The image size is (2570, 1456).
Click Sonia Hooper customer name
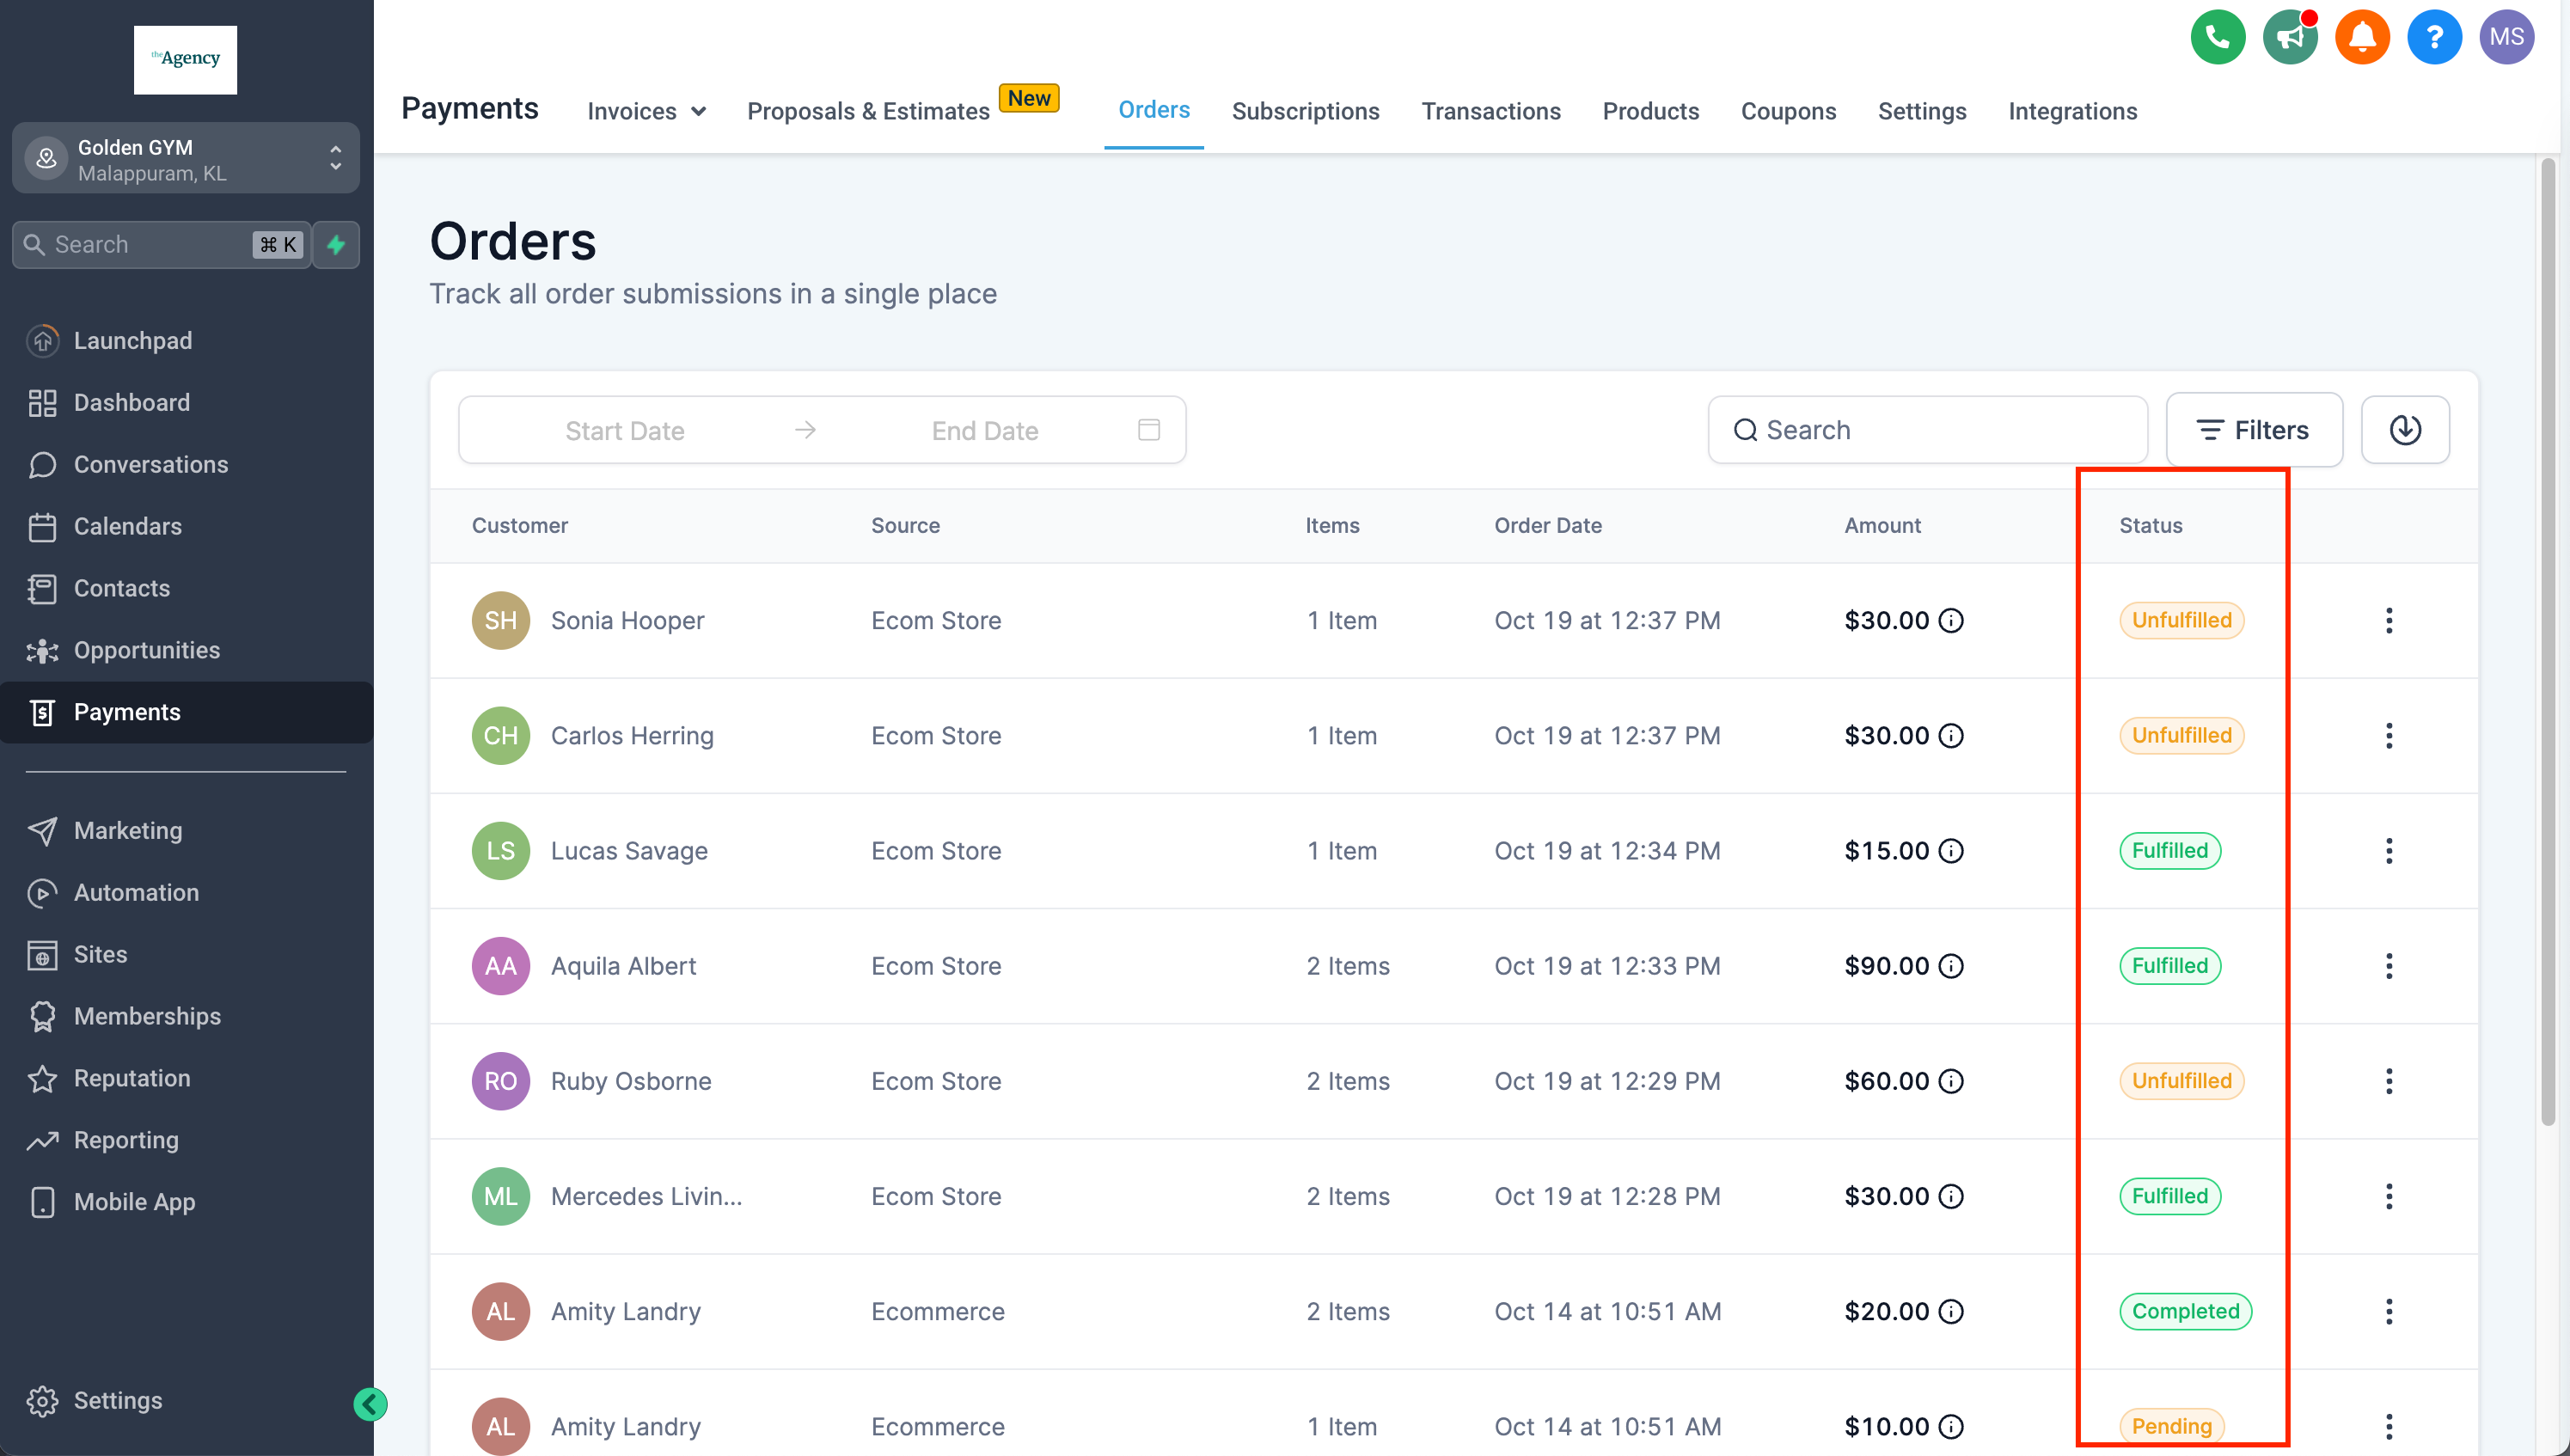[627, 621]
